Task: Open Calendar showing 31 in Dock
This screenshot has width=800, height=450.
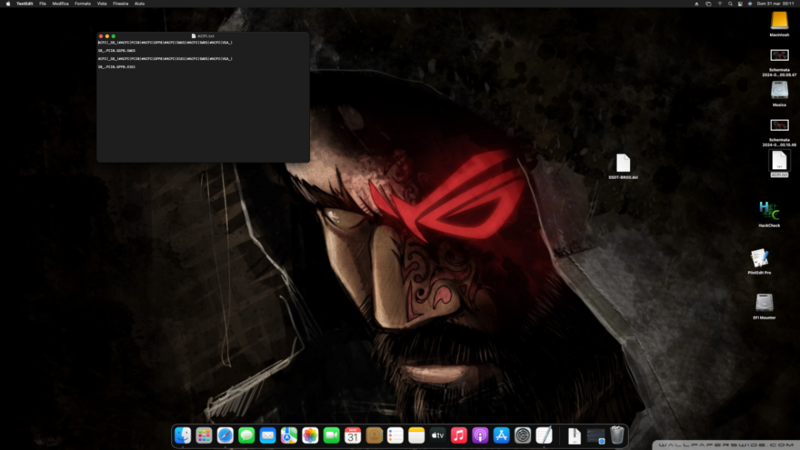Action: click(353, 436)
